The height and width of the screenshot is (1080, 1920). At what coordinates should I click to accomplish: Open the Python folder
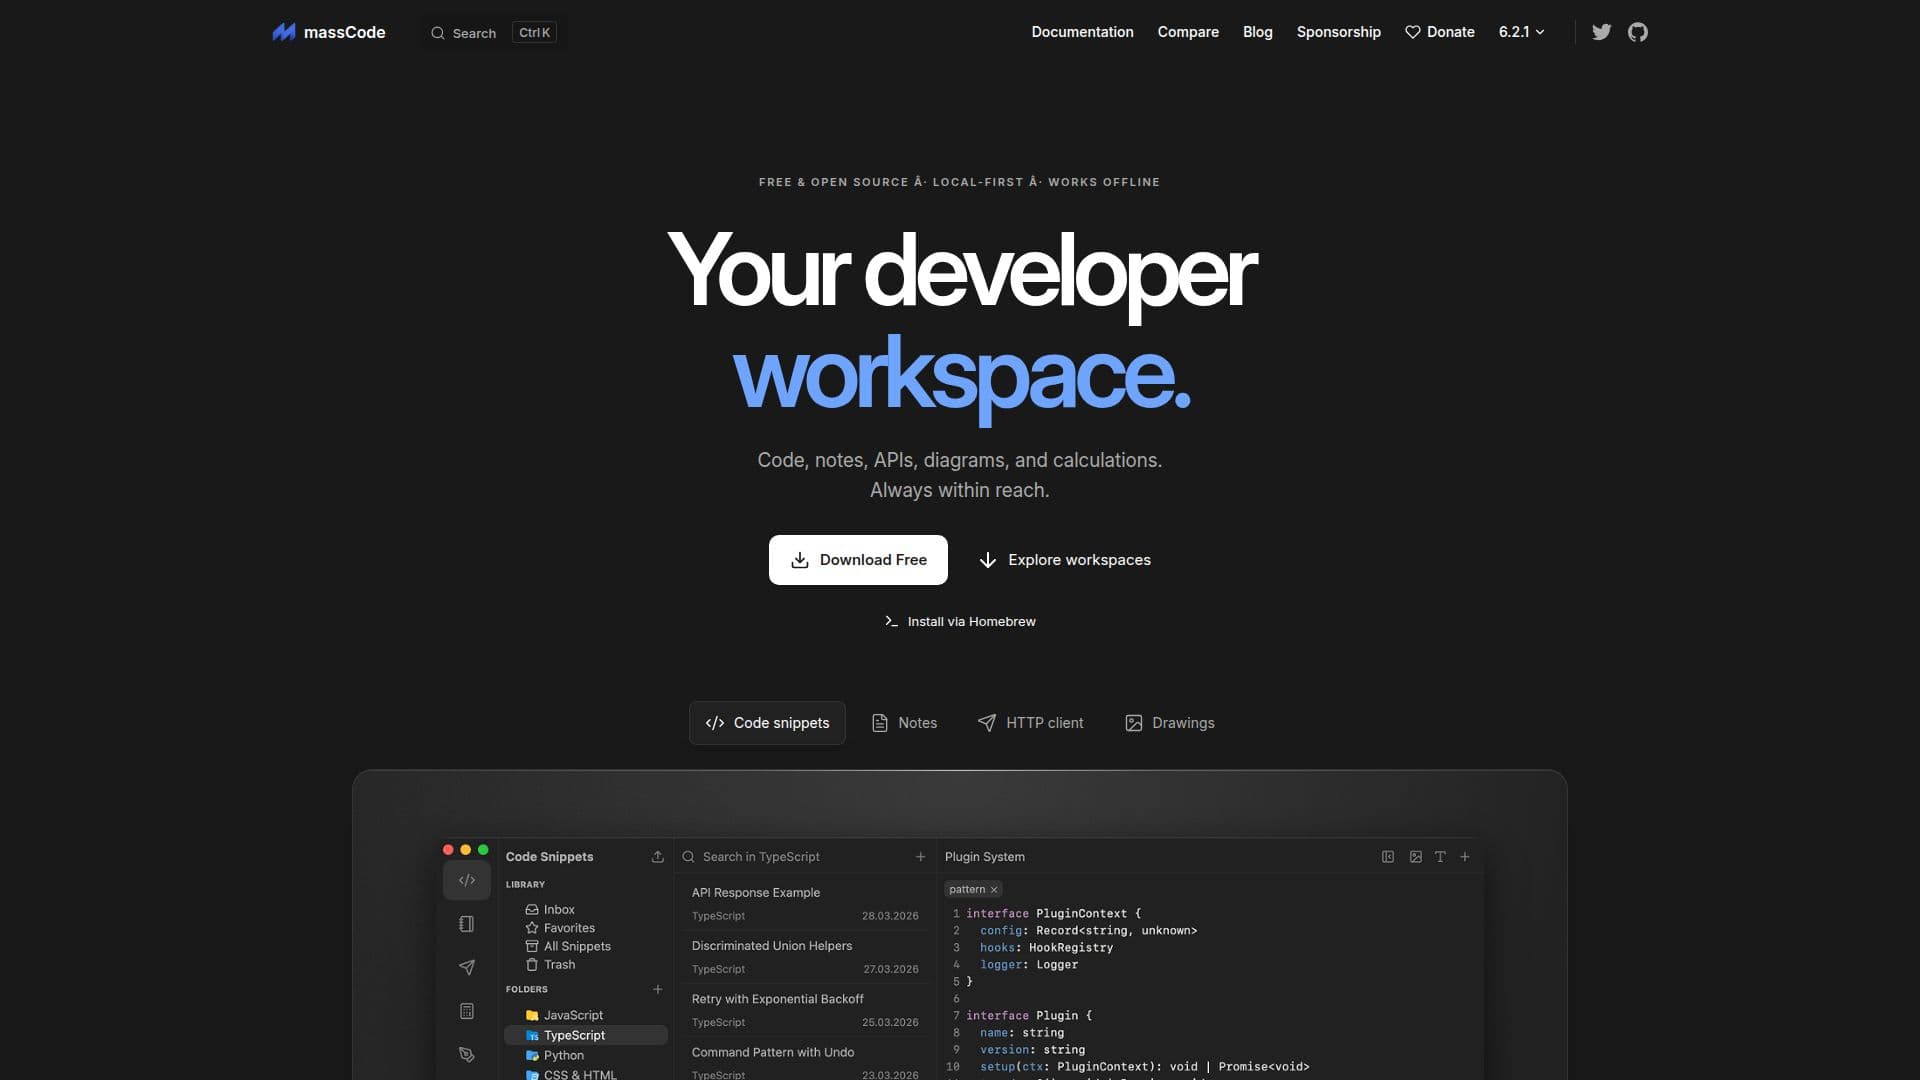click(585, 1056)
